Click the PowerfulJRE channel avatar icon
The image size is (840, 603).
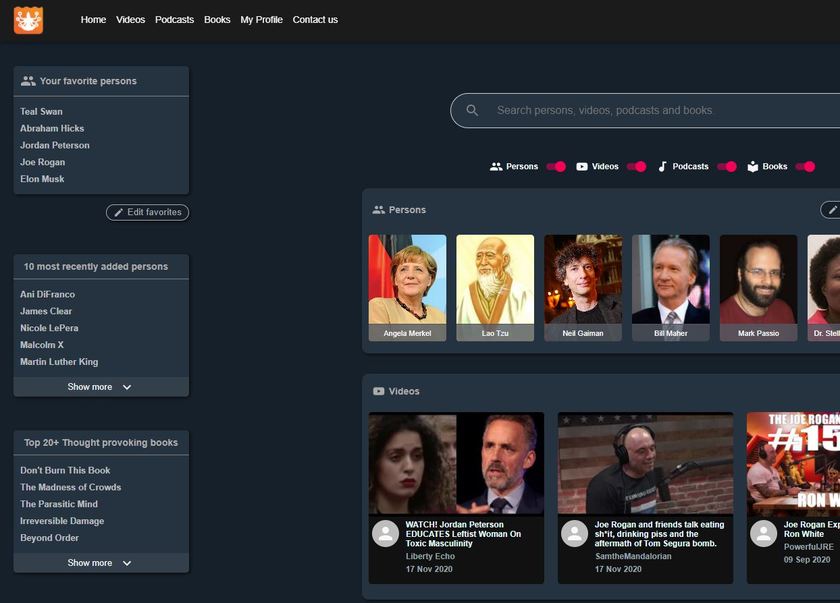point(763,533)
